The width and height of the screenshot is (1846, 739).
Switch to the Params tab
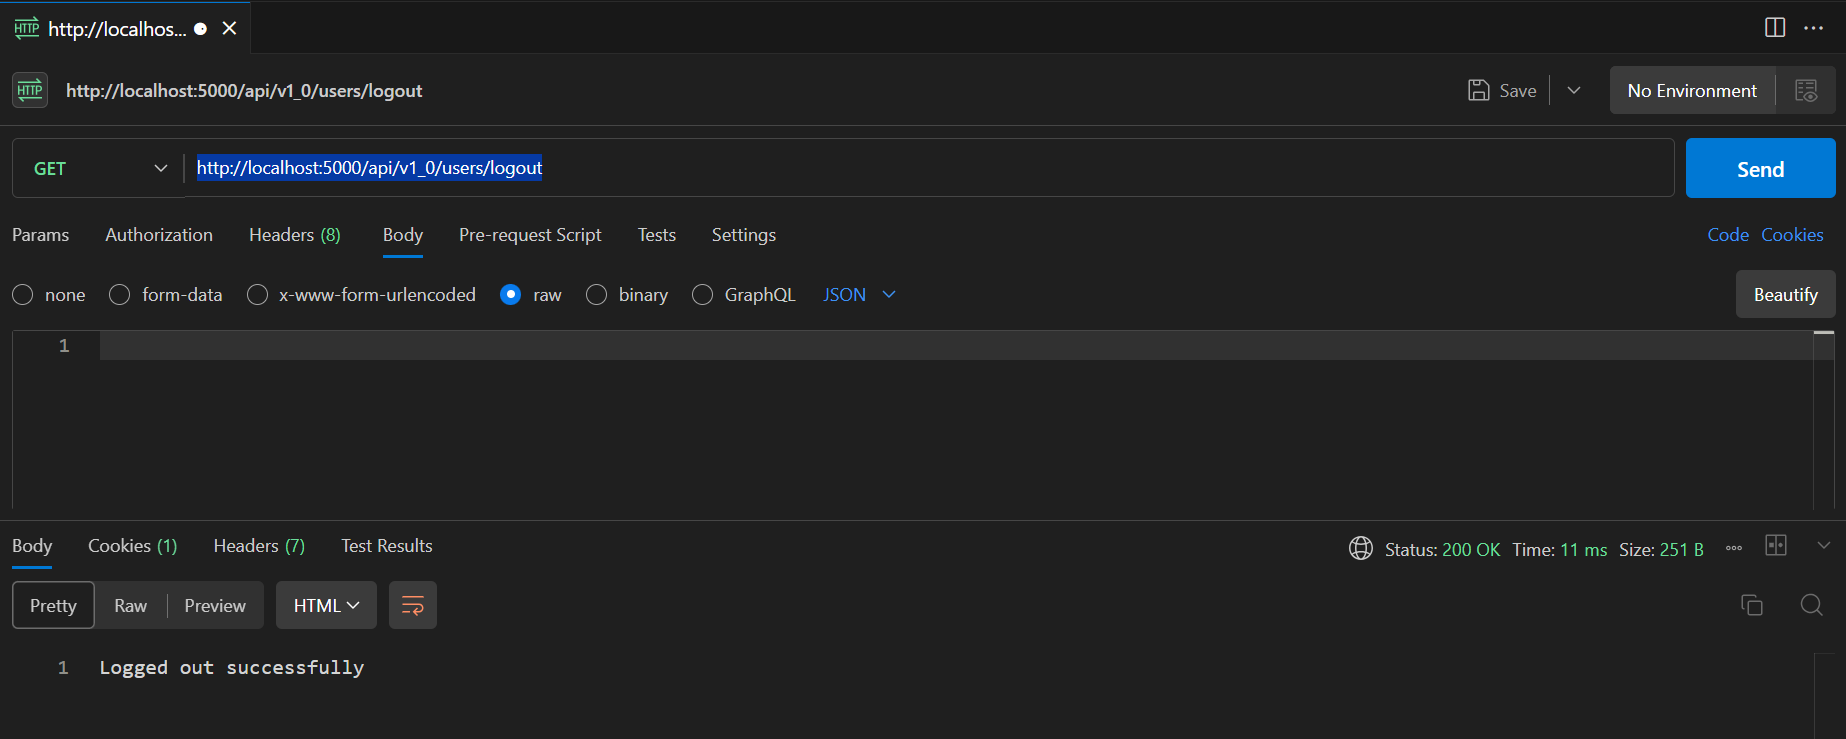(x=40, y=234)
